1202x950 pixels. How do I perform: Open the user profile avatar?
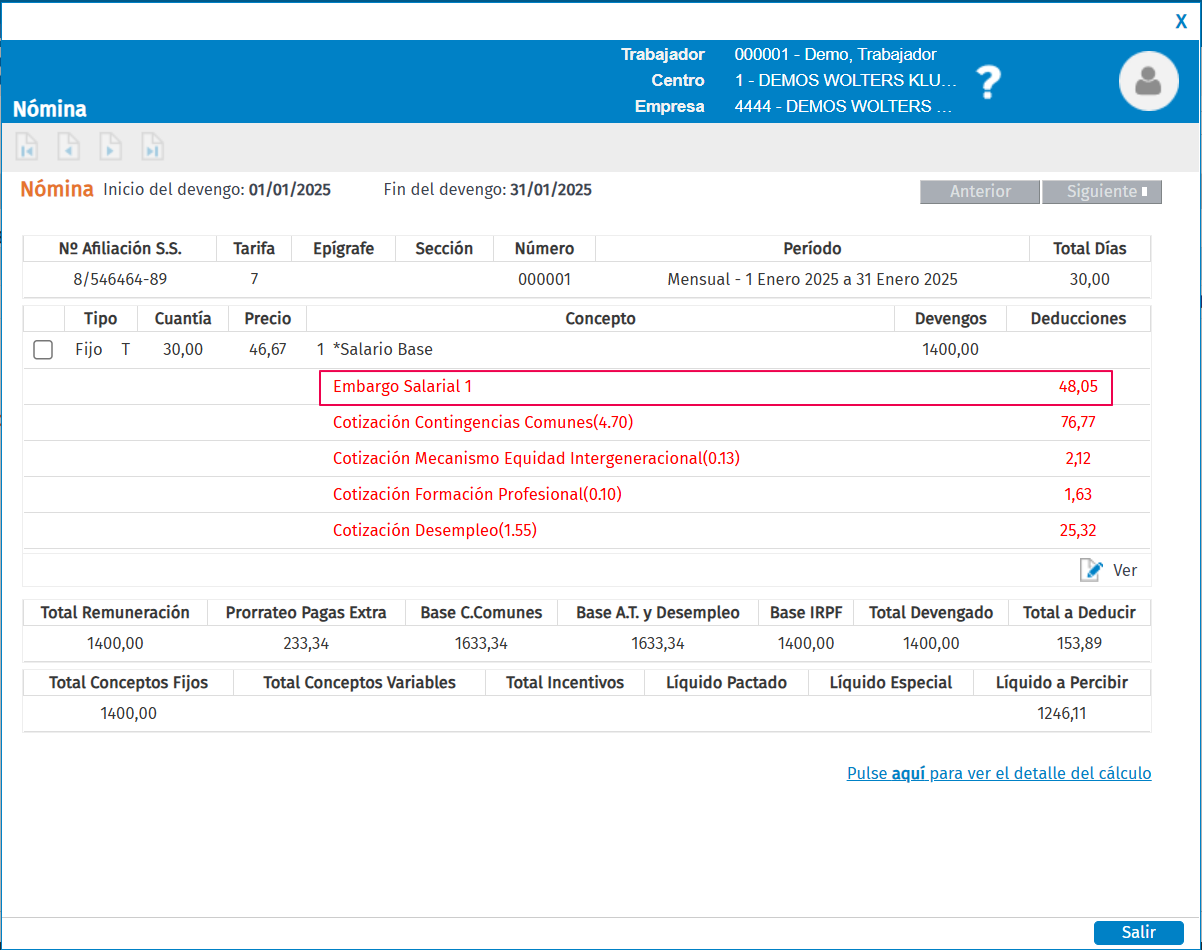[1149, 81]
